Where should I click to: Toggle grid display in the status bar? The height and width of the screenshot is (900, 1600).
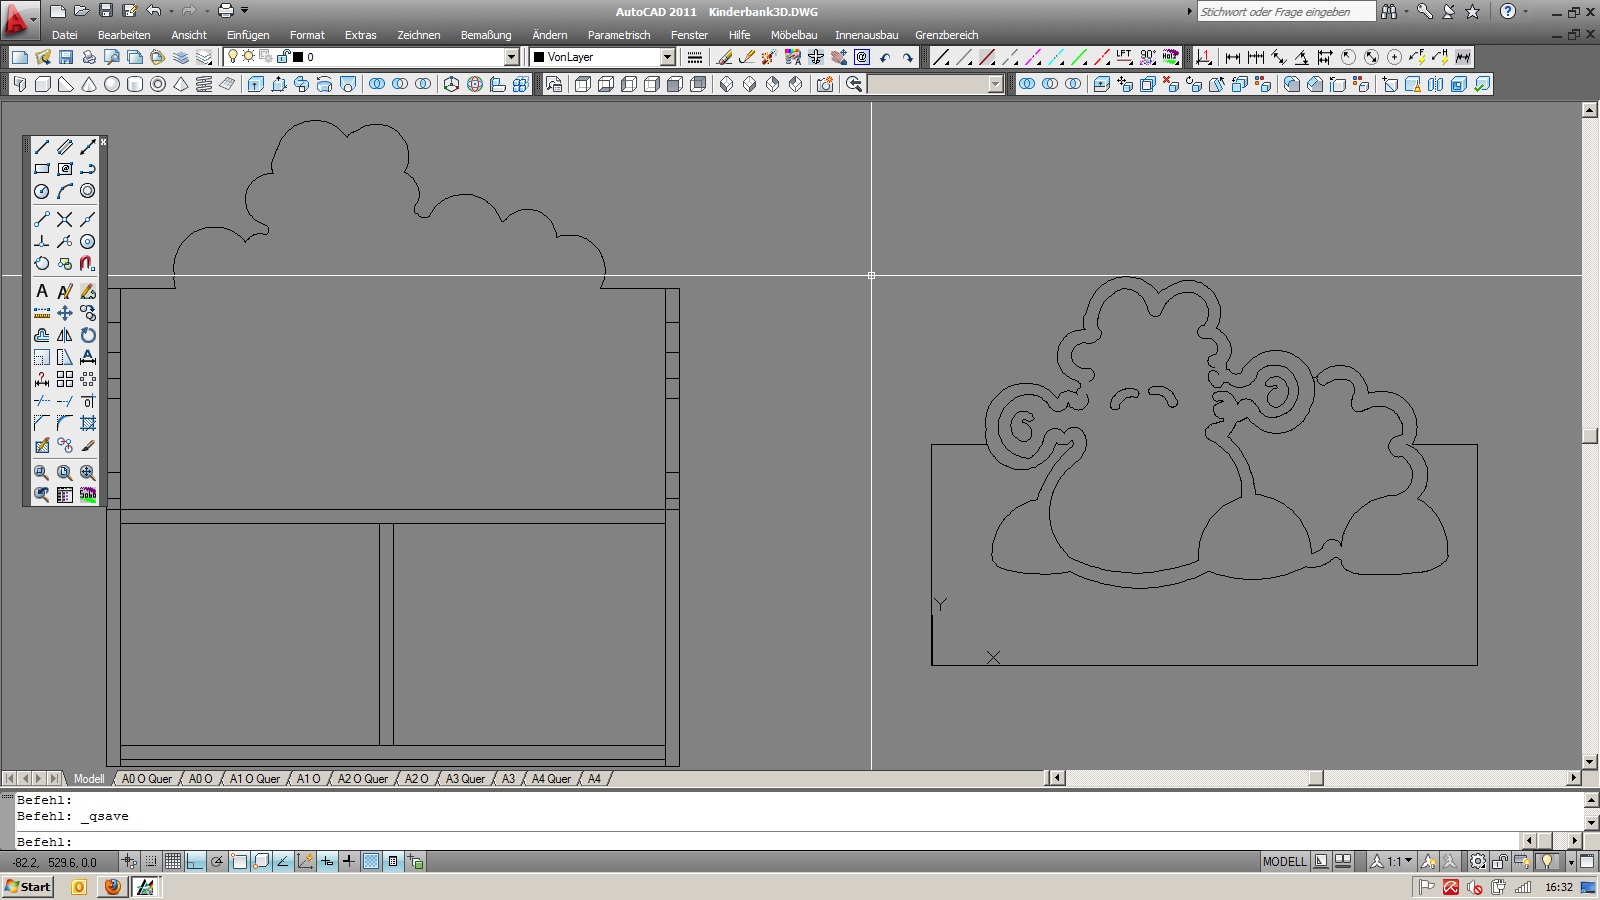click(x=173, y=861)
